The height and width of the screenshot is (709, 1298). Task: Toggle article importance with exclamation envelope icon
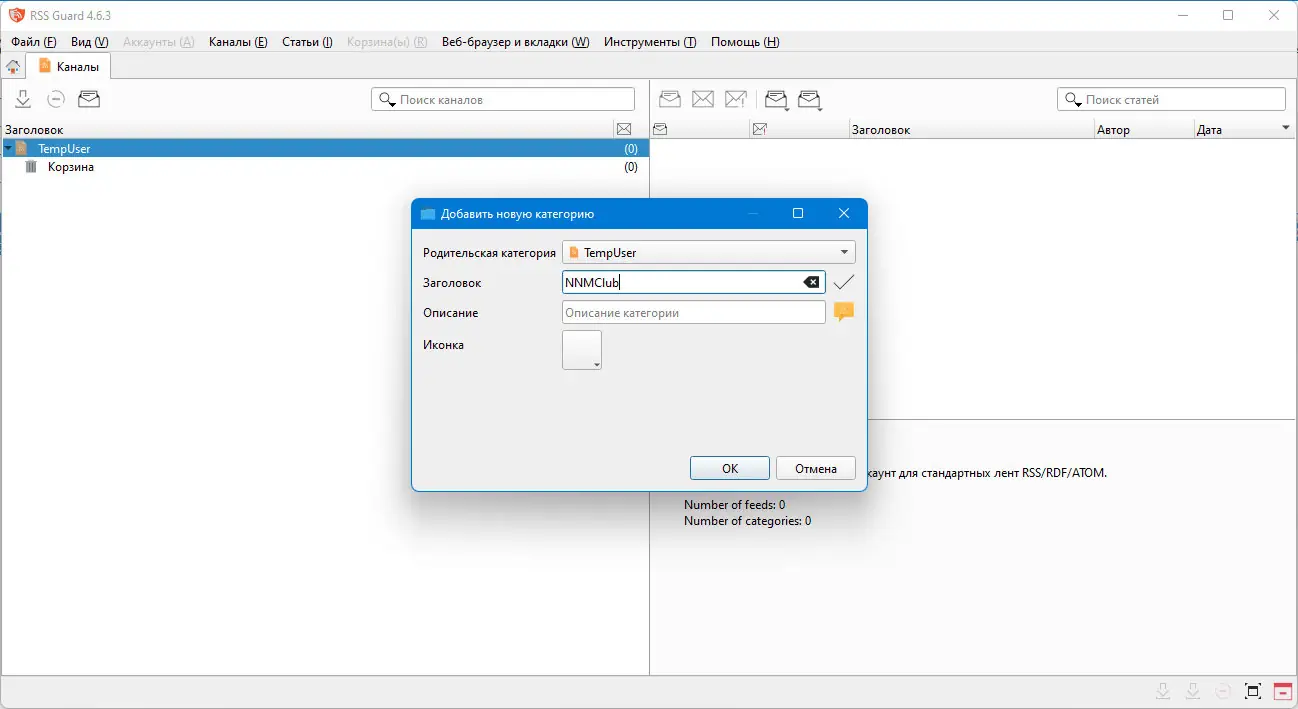[736, 99]
